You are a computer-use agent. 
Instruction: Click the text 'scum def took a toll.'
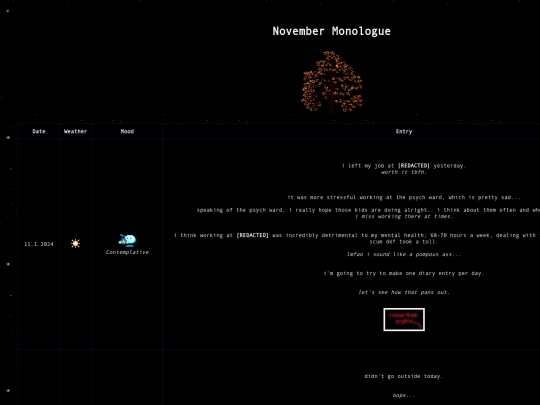click(x=404, y=242)
